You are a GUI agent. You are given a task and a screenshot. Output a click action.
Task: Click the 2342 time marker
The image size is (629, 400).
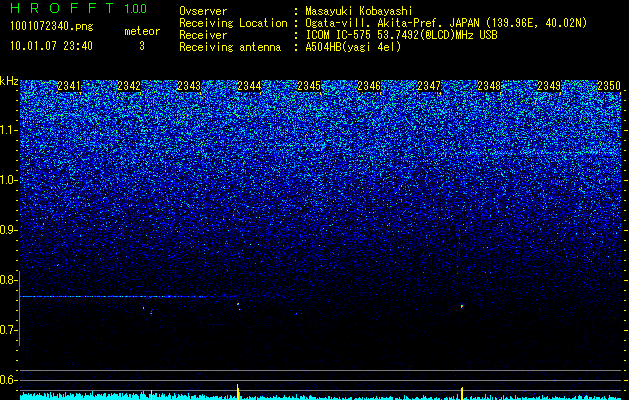129,86
